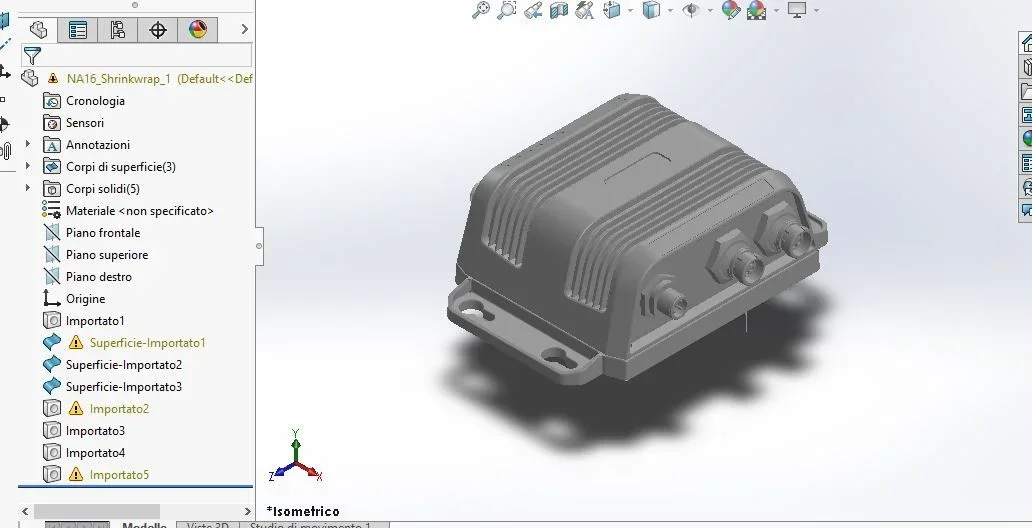Screen dimensions: 1032x528
Task: Select Materiale <non specificato> item
Action: pos(140,211)
